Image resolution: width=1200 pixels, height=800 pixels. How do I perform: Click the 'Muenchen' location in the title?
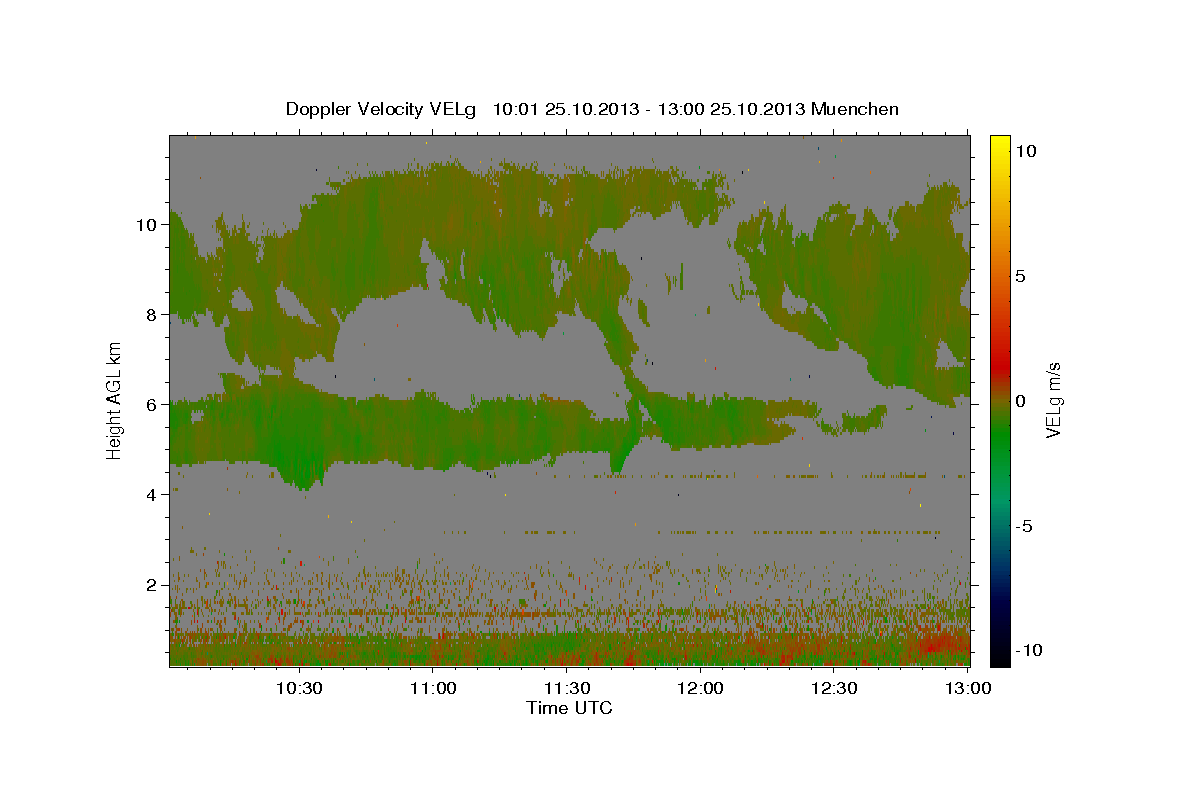click(x=855, y=109)
